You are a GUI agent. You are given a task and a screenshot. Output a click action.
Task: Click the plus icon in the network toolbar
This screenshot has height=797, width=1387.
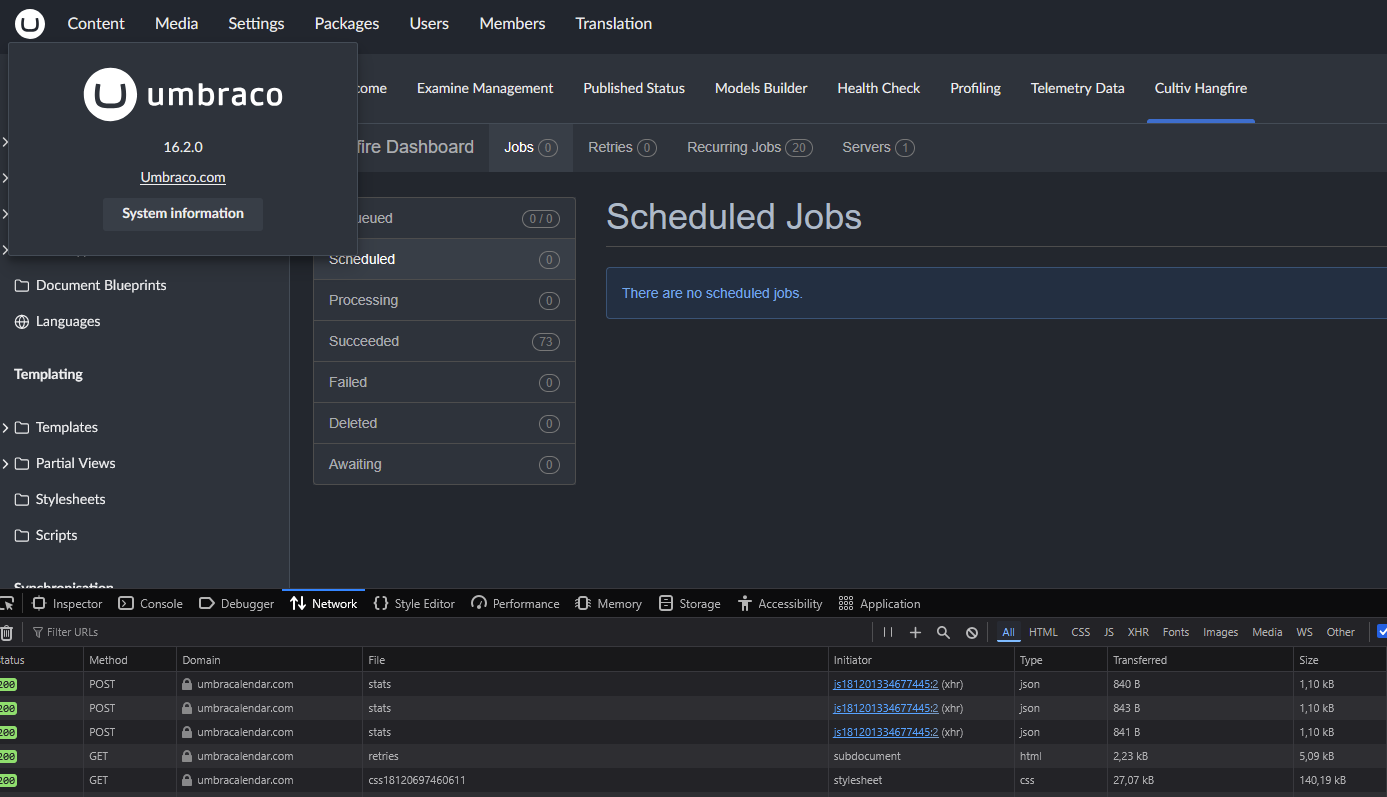click(x=915, y=632)
